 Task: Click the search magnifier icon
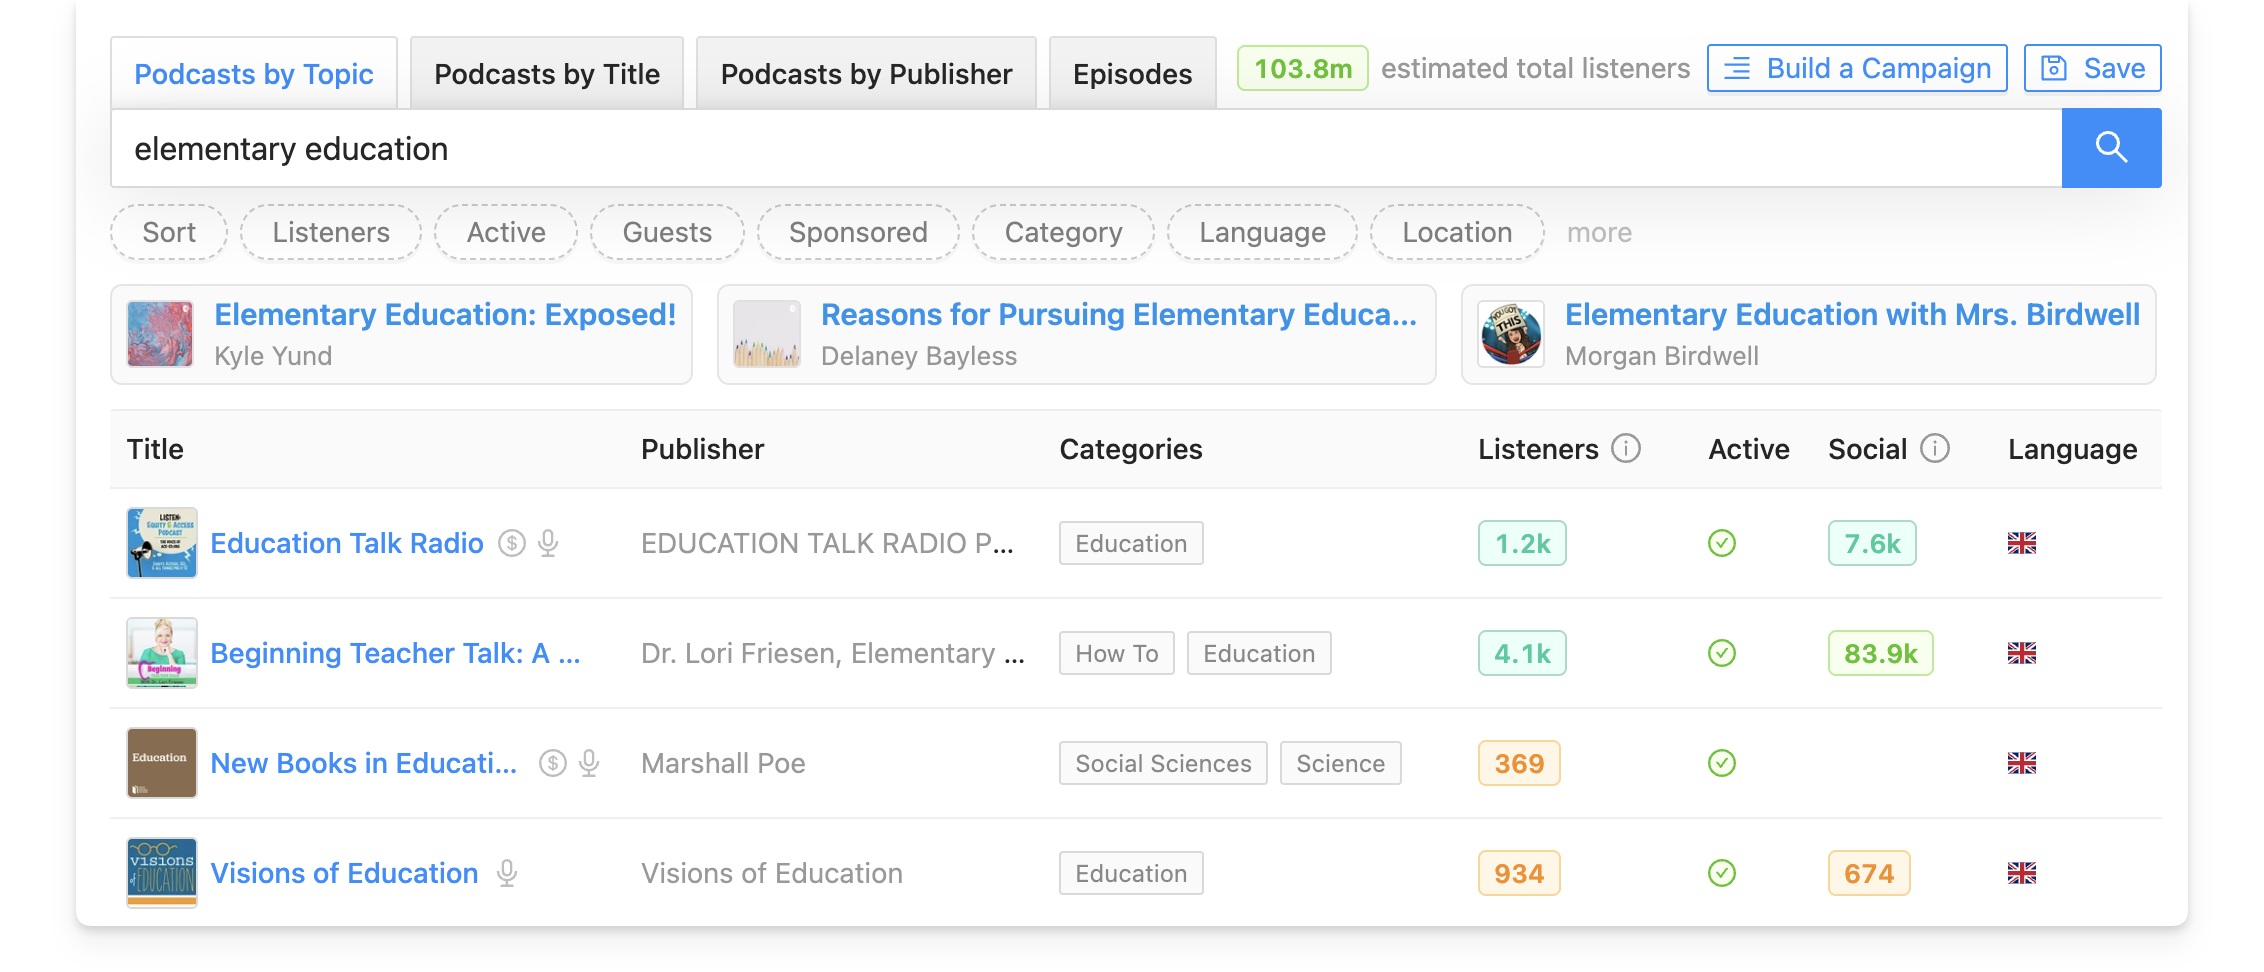[2111, 147]
